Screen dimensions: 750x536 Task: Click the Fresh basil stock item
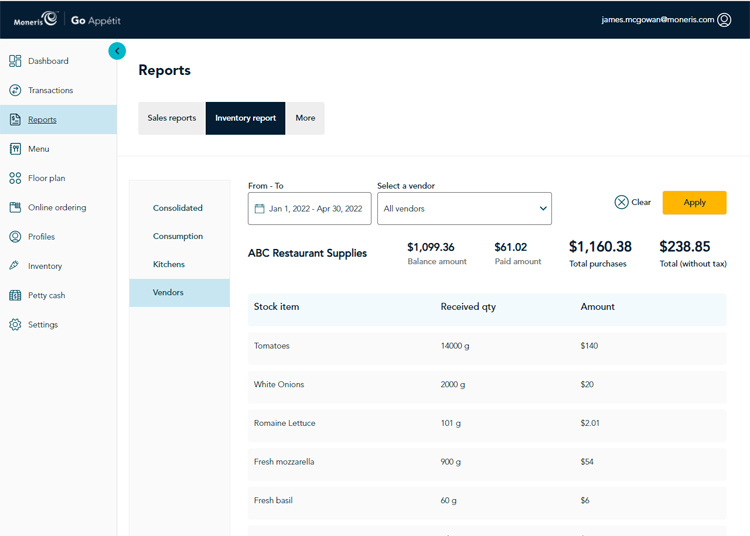(273, 501)
